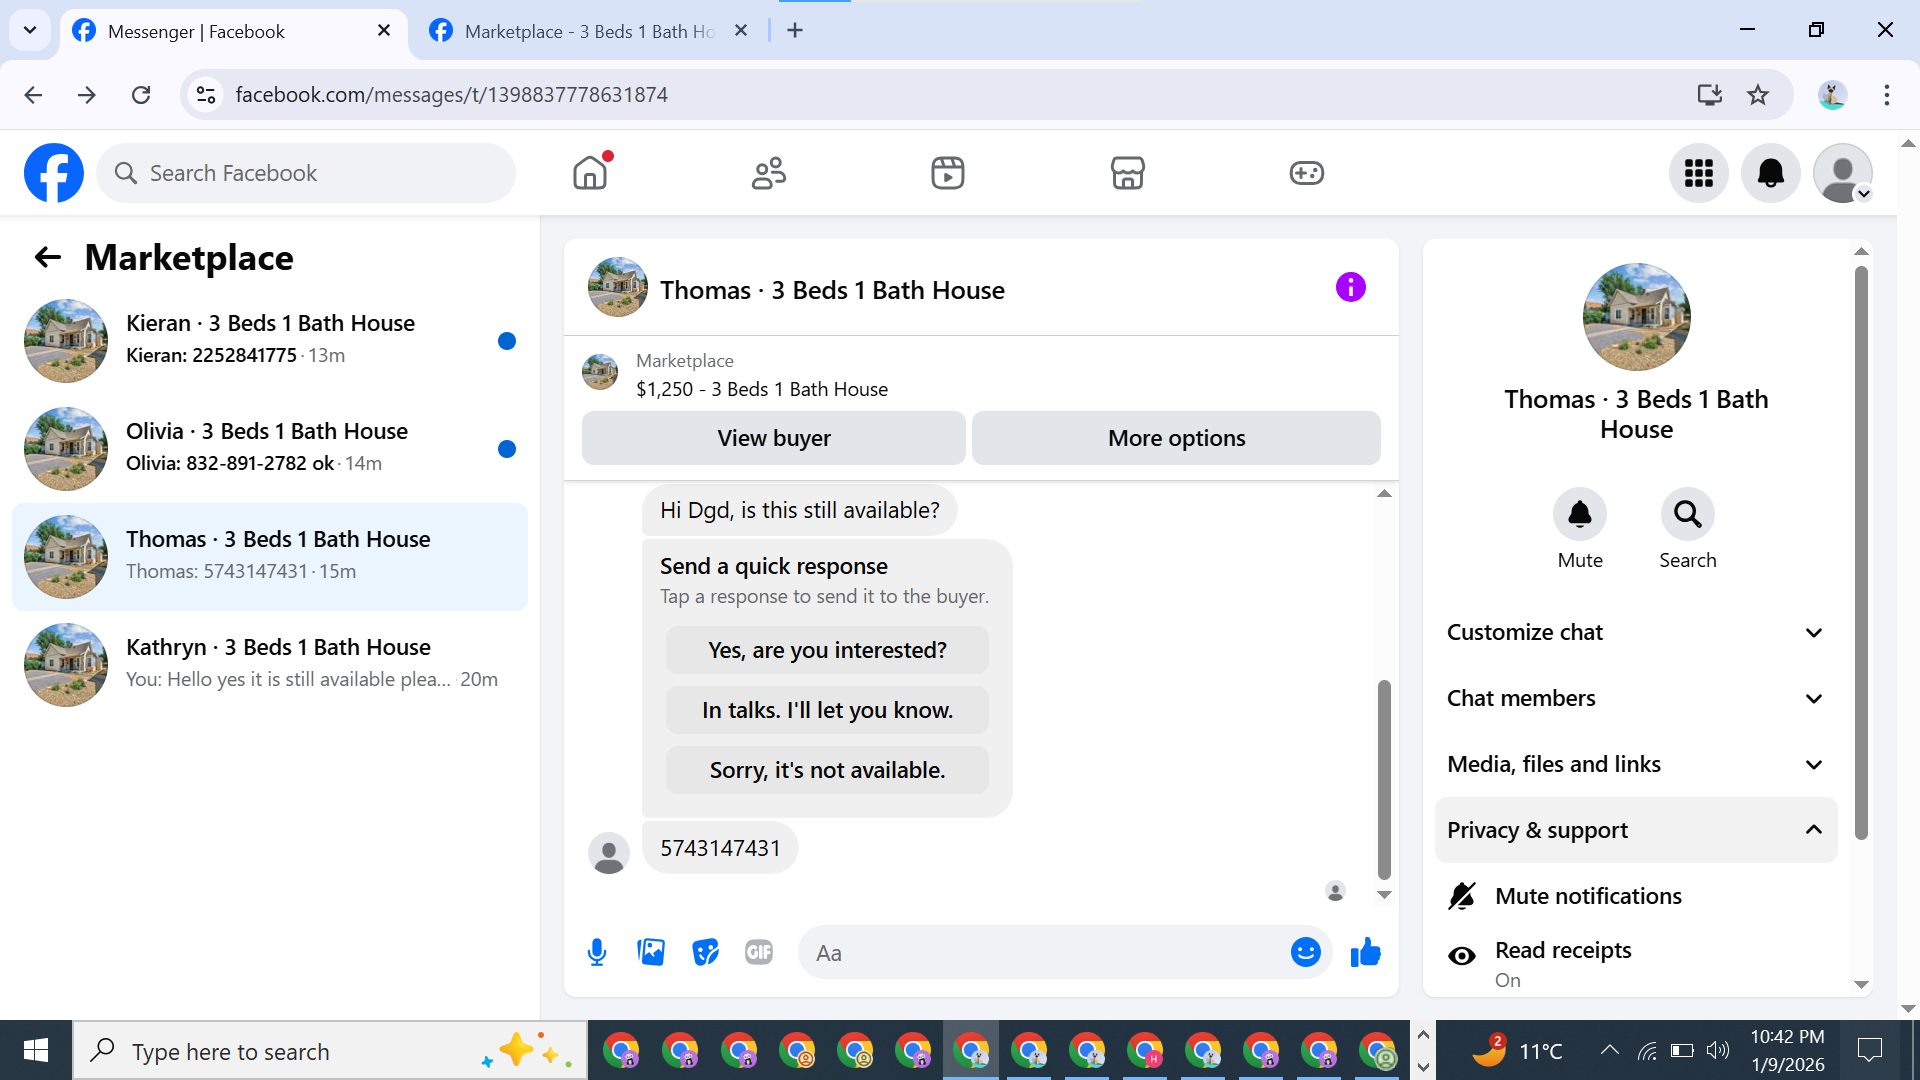Send the 'Yes, are you interested?' quick response

(827, 650)
